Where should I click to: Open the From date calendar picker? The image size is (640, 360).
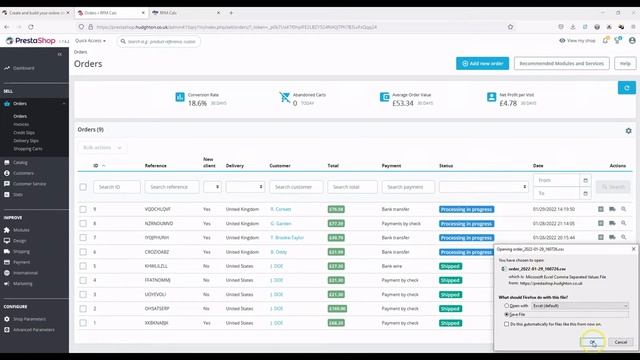585,180
